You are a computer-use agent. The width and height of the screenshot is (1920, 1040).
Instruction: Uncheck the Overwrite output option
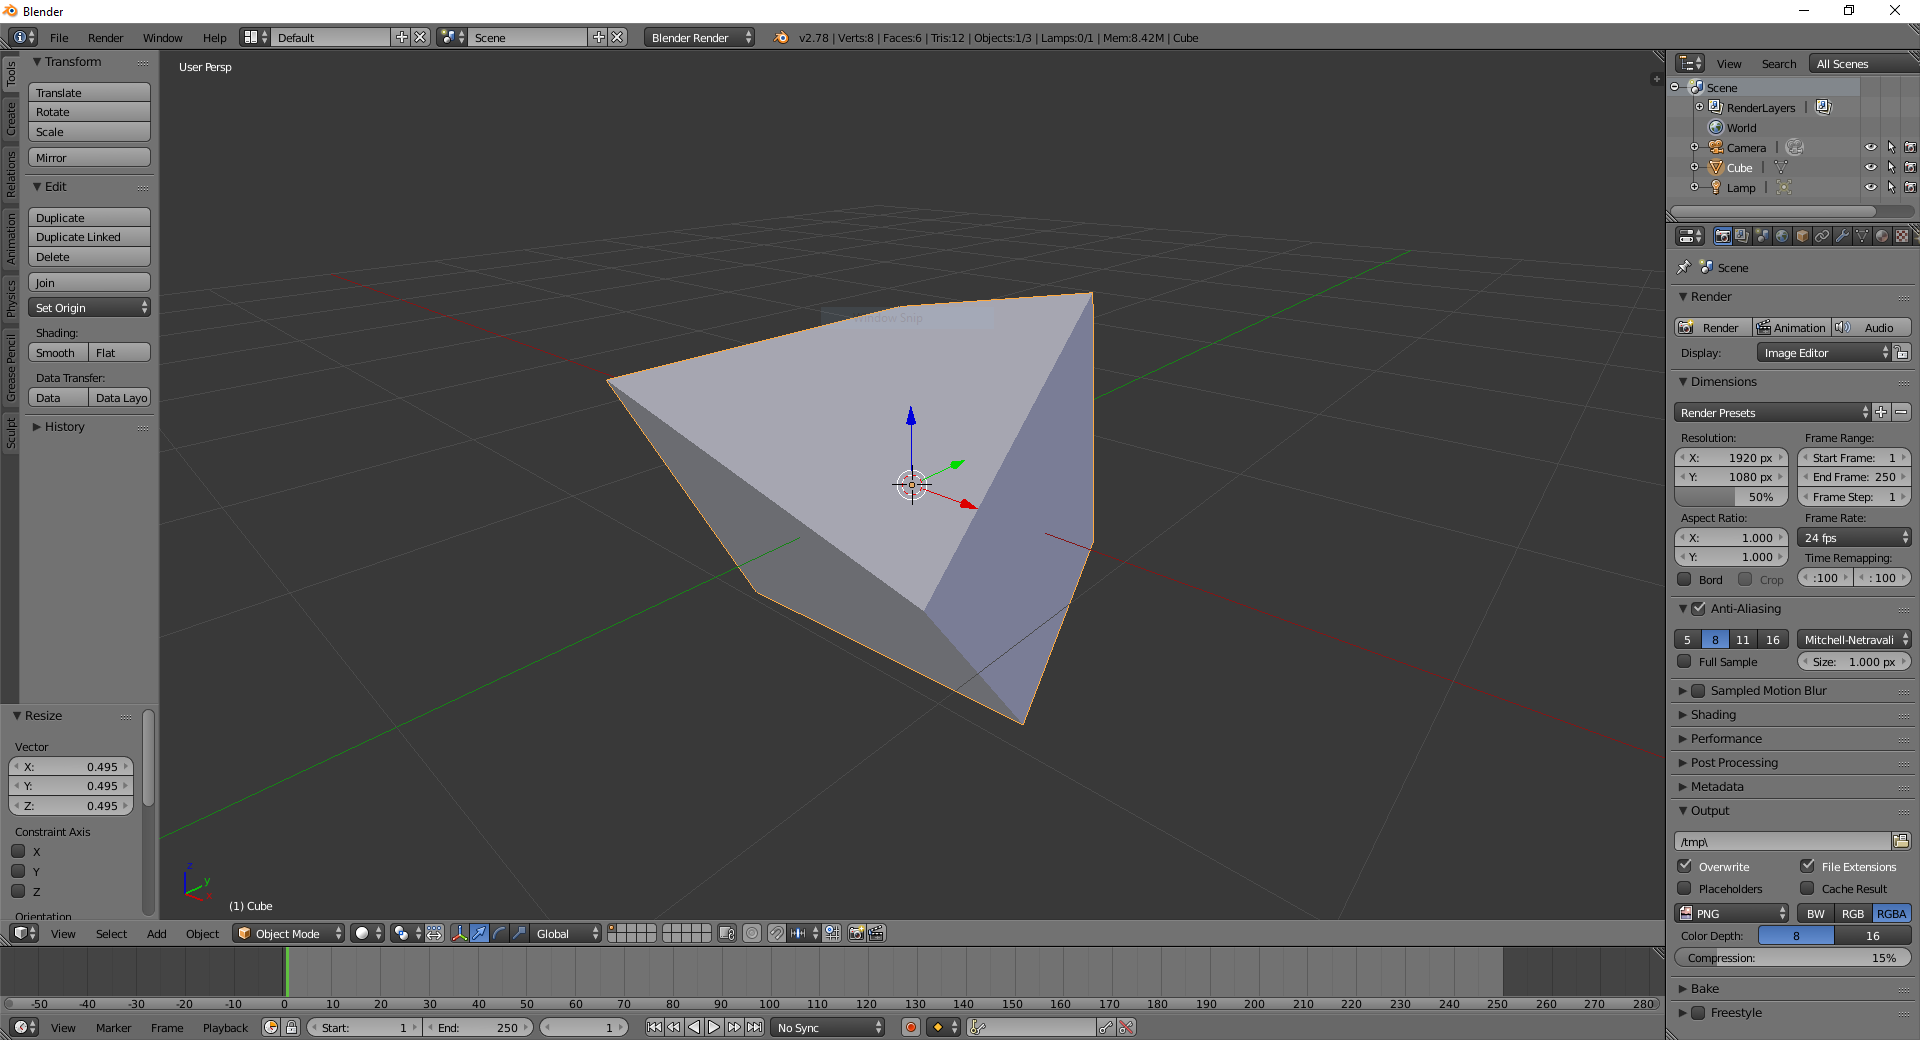click(x=1685, y=866)
